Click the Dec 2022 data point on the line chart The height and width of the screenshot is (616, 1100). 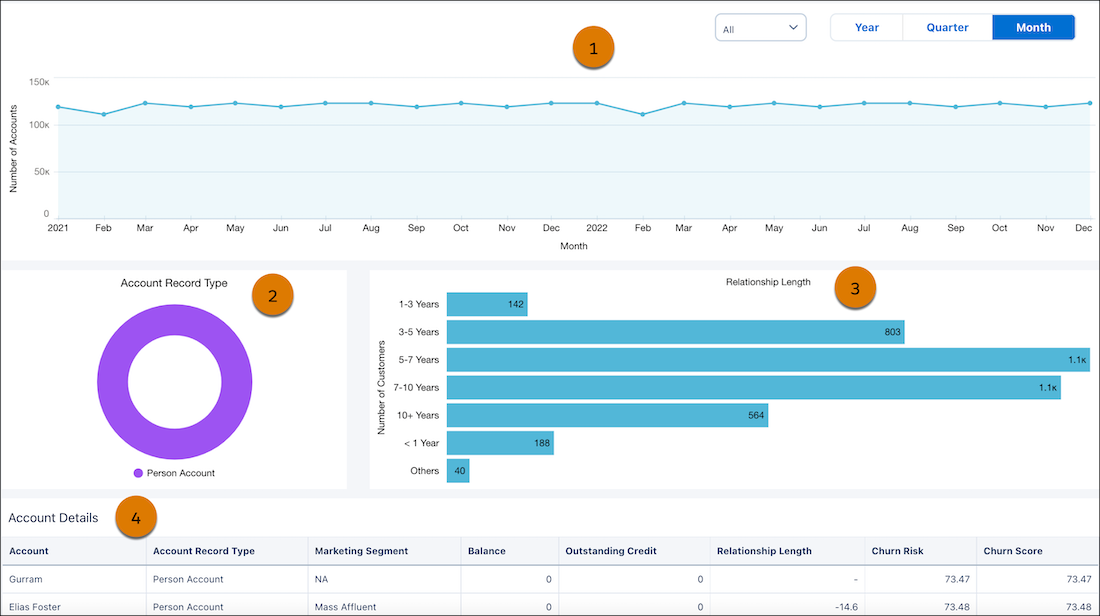[x=1088, y=103]
